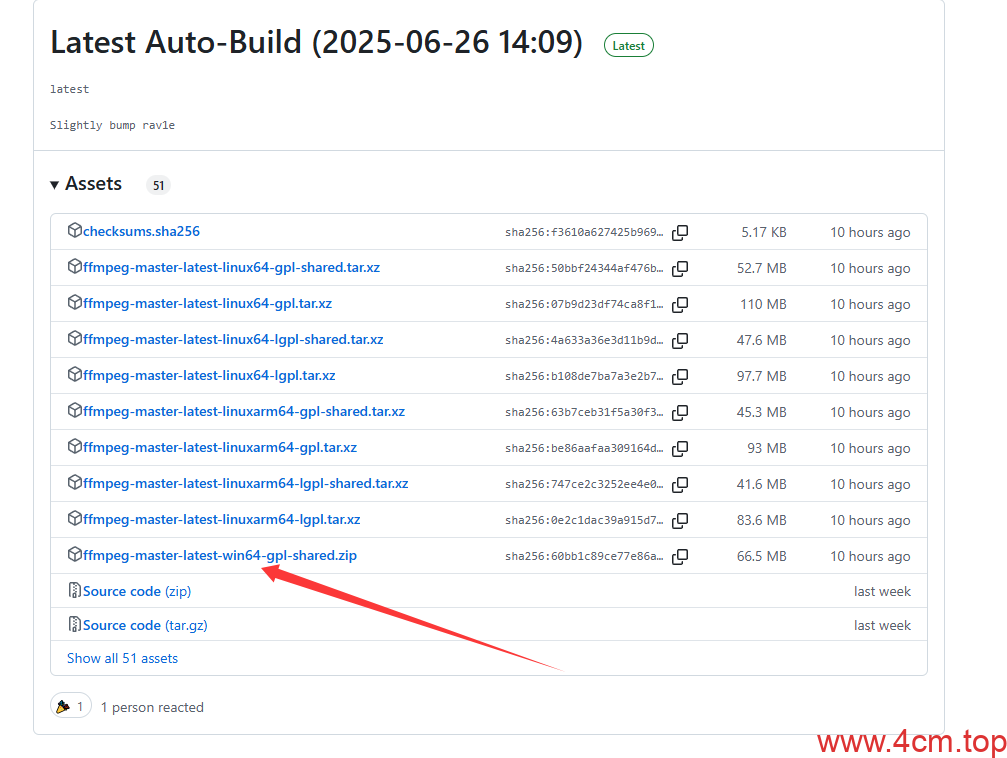
Task: Click package icon beside checksums.sha256
Action: (x=74, y=230)
